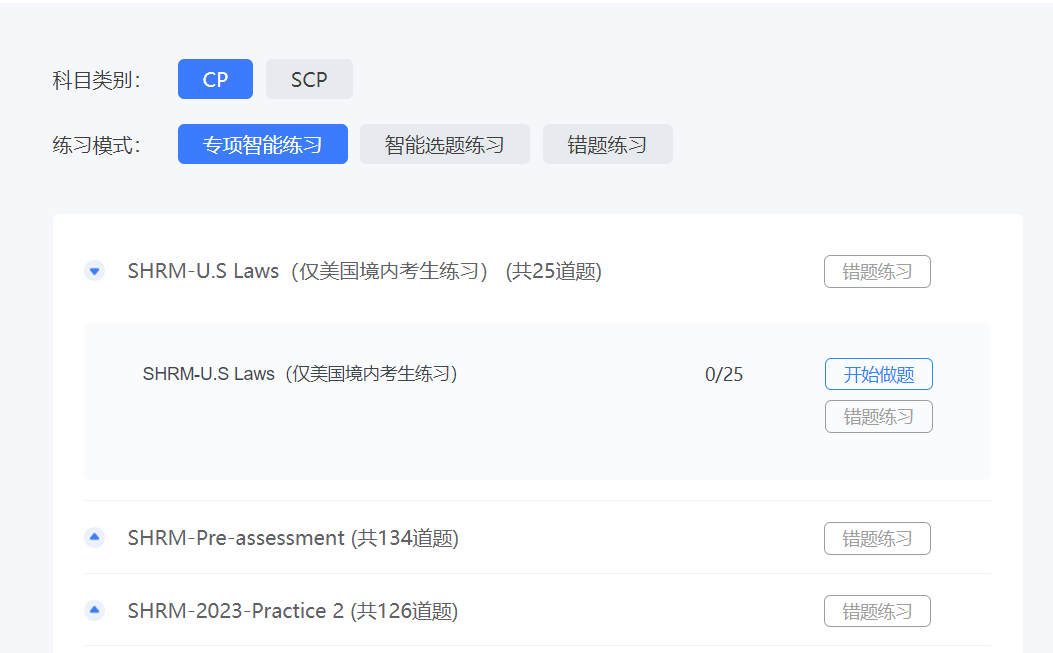The height and width of the screenshot is (653, 1053).
Task: Select the CP subject category
Action: (x=215, y=79)
